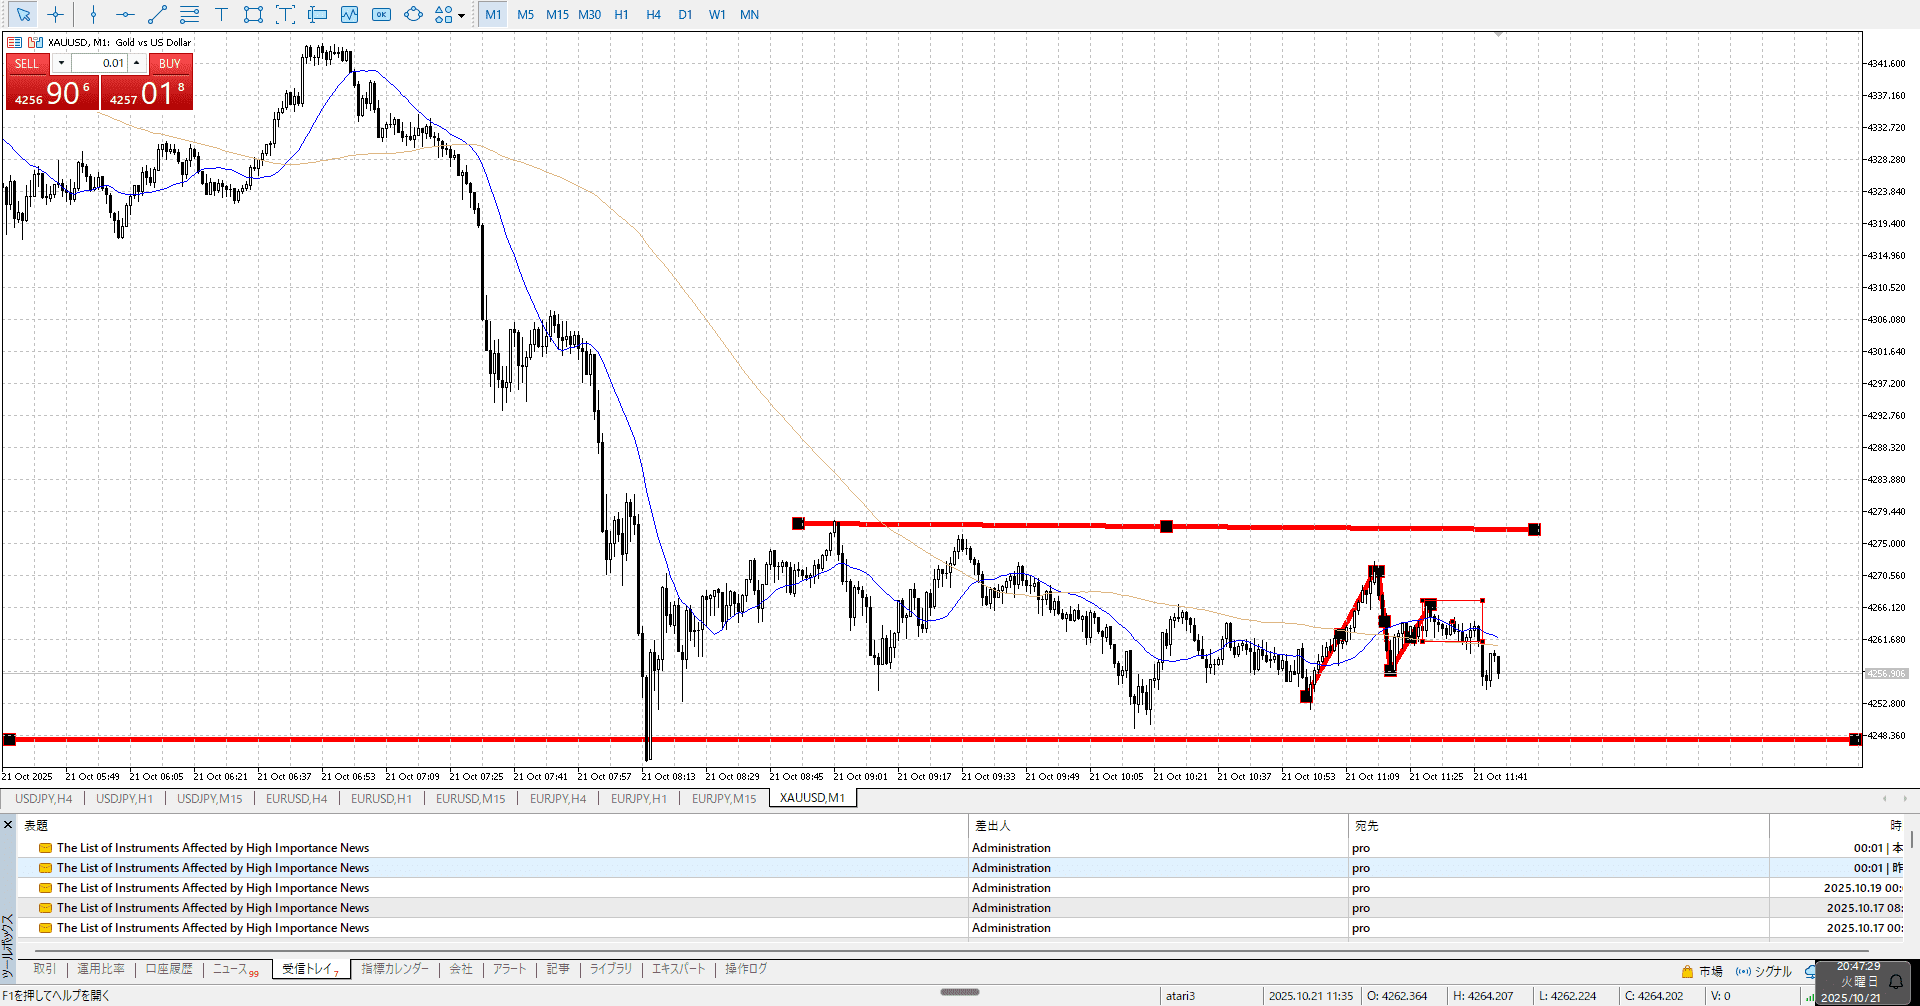The image size is (1920, 1006).
Task: Switch to the USDJPY,H4 chart tab
Action: point(43,798)
